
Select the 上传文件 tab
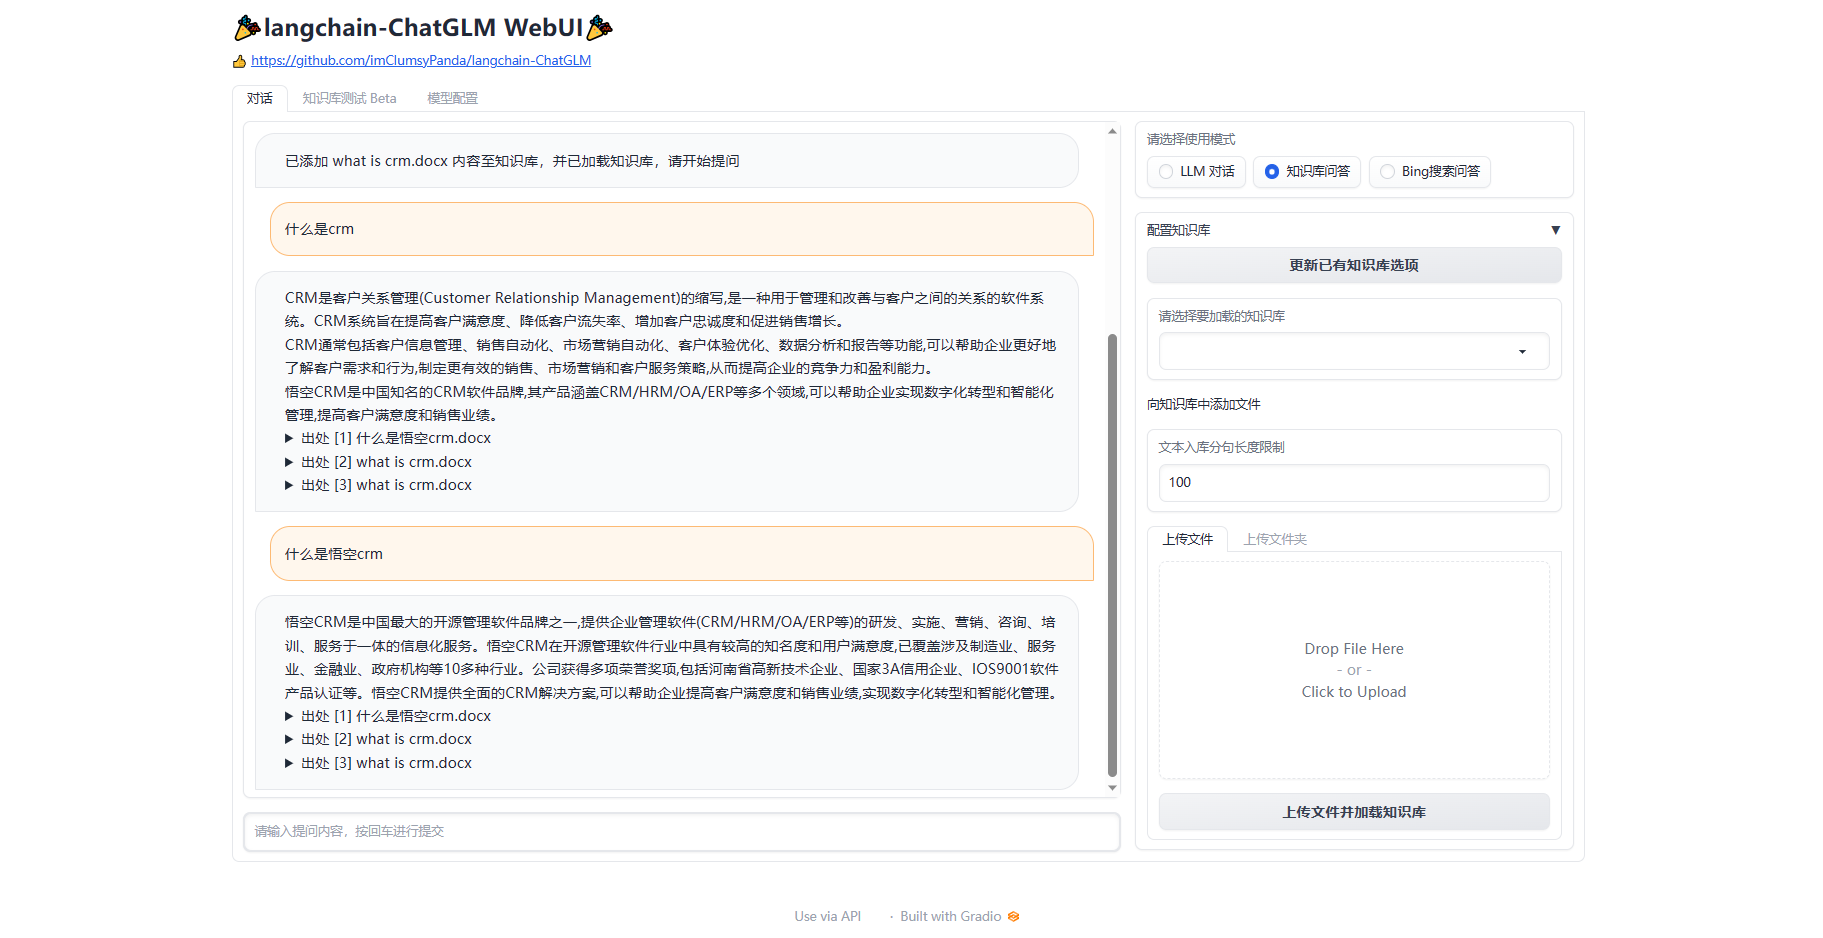pyautogui.click(x=1187, y=539)
